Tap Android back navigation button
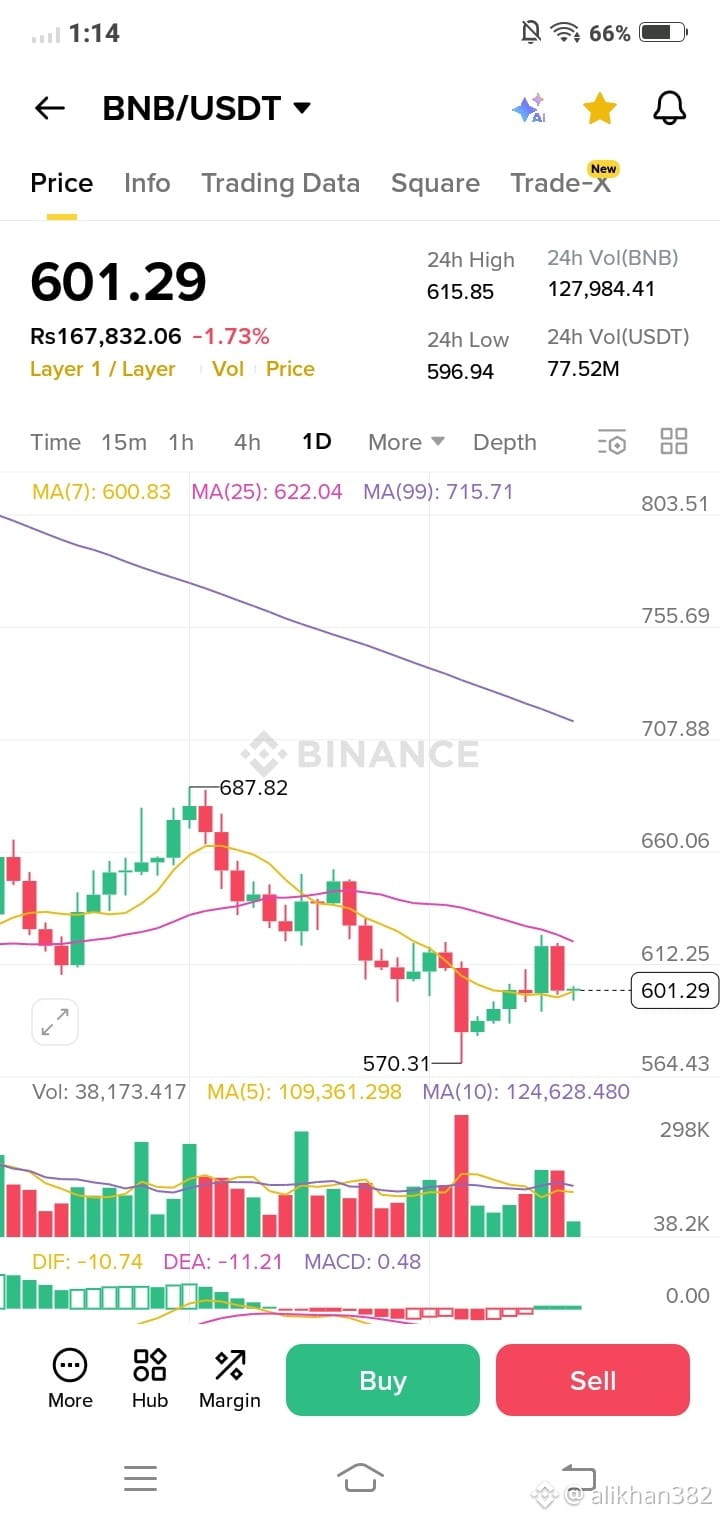 580,1477
